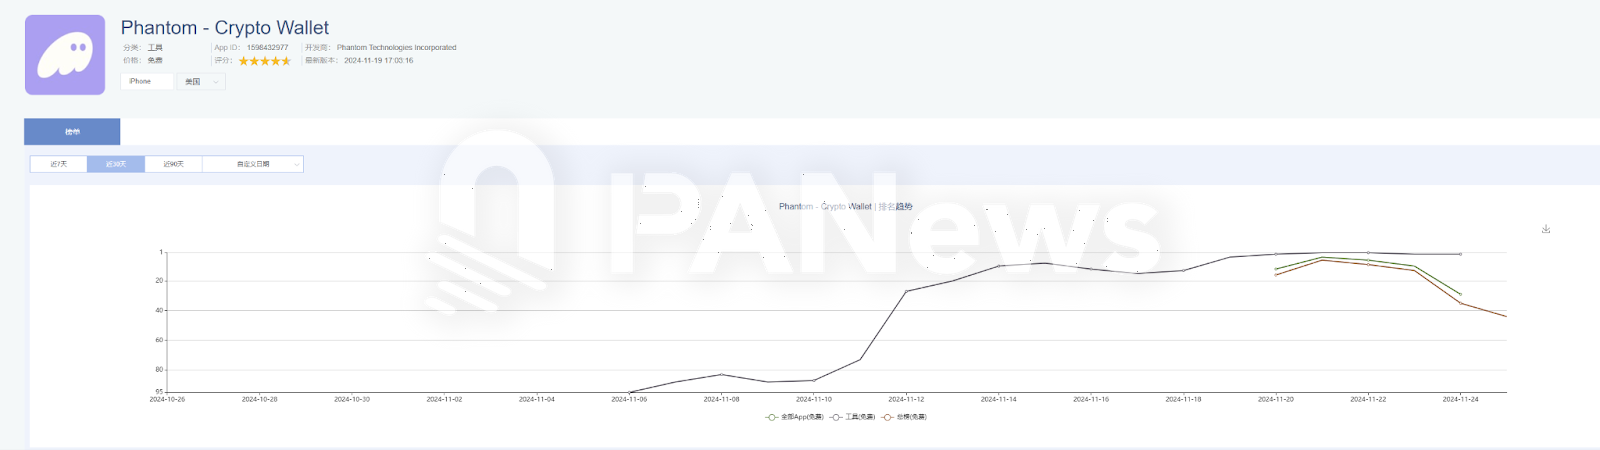1600x450 pixels.
Task: Toggle the 总榜(免费) legend series
Action: pos(905,417)
